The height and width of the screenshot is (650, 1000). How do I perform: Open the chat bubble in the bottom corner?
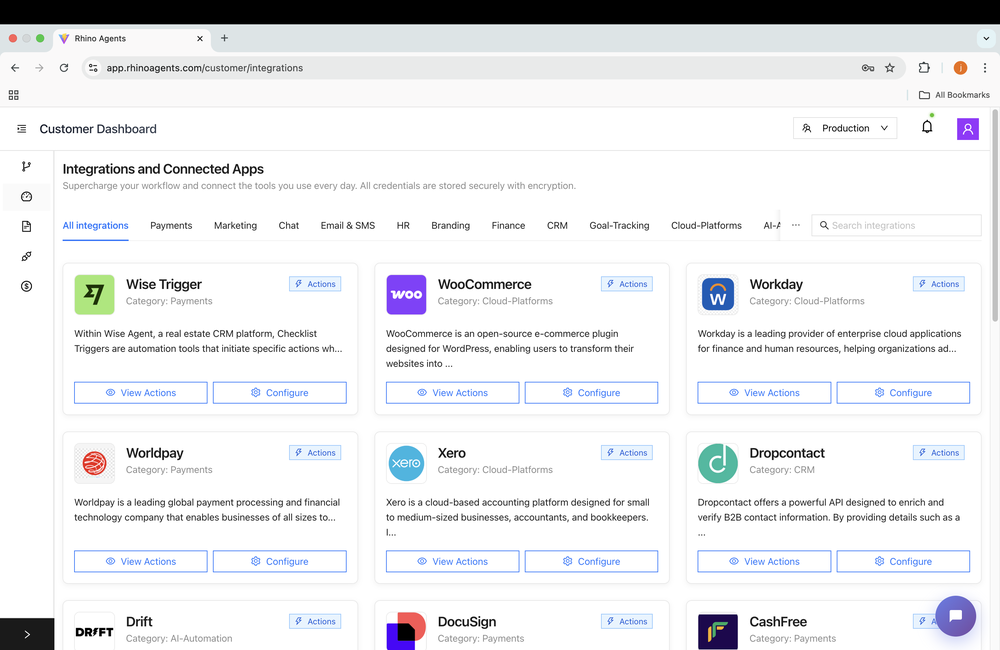(x=954, y=616)
